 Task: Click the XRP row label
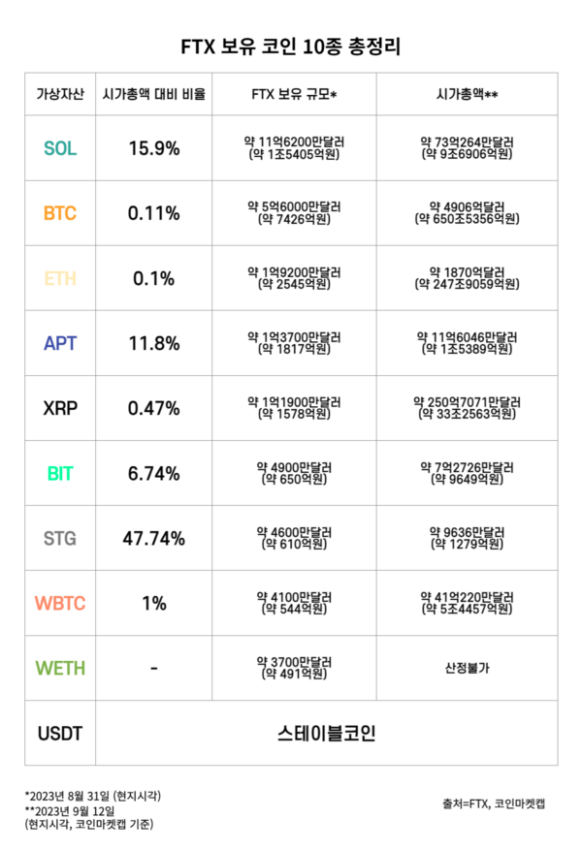[x=60, y=408]
